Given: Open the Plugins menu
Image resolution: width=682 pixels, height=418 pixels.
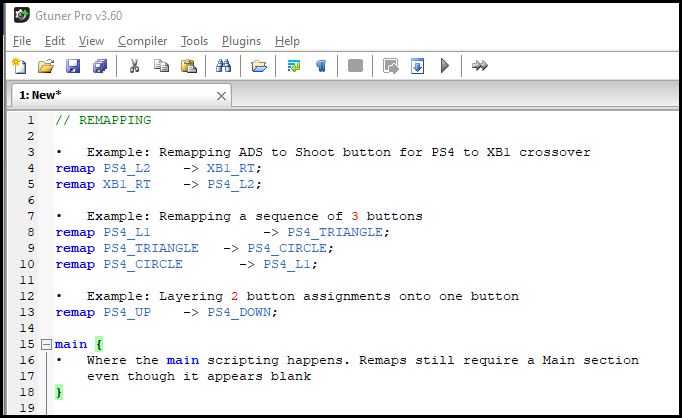Looking at the screenshot, I should [241, 41].
